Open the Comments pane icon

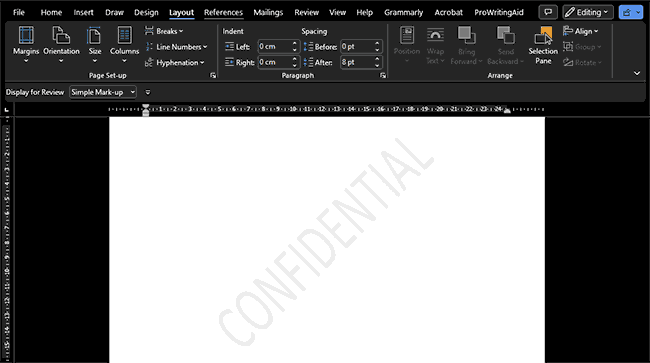pyautogui.click(x=548, y=12)
